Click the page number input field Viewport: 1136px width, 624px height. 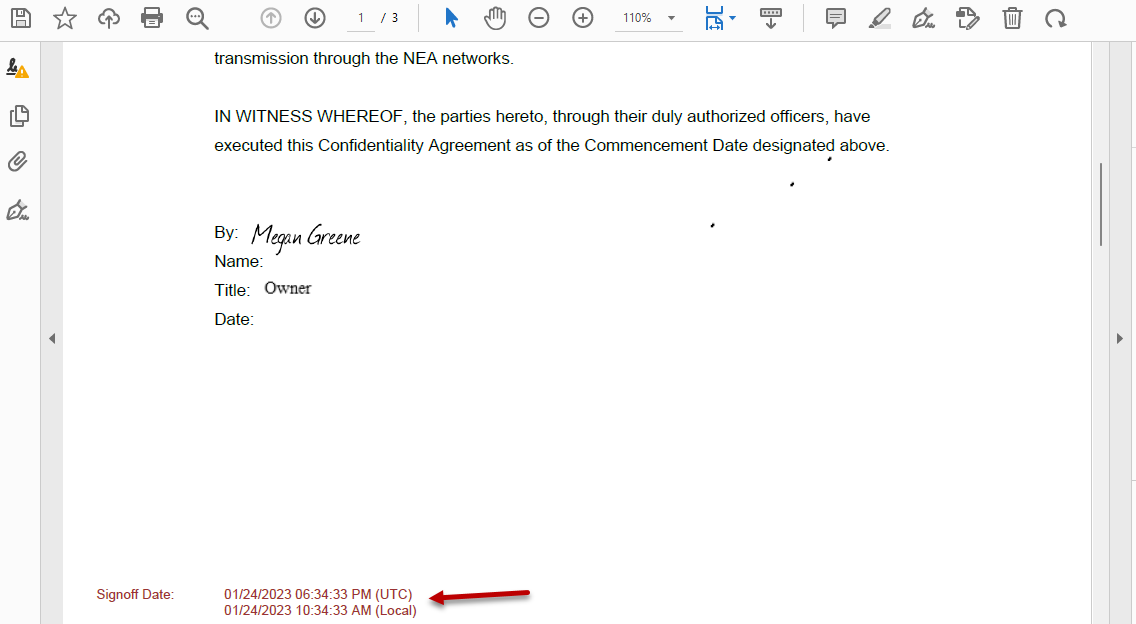(360, 18)
